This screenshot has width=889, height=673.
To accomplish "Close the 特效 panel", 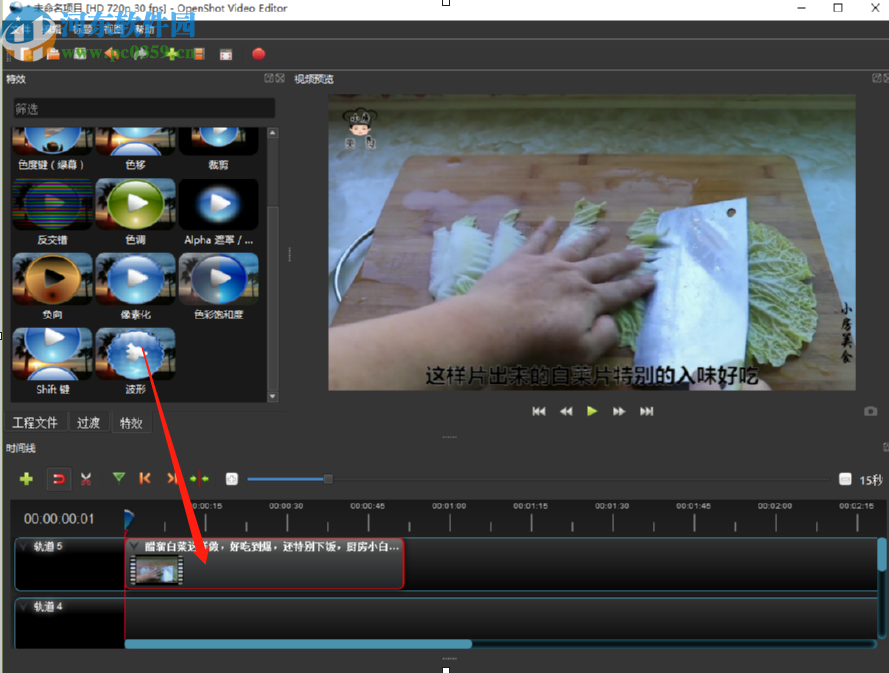I will point(280,78).
